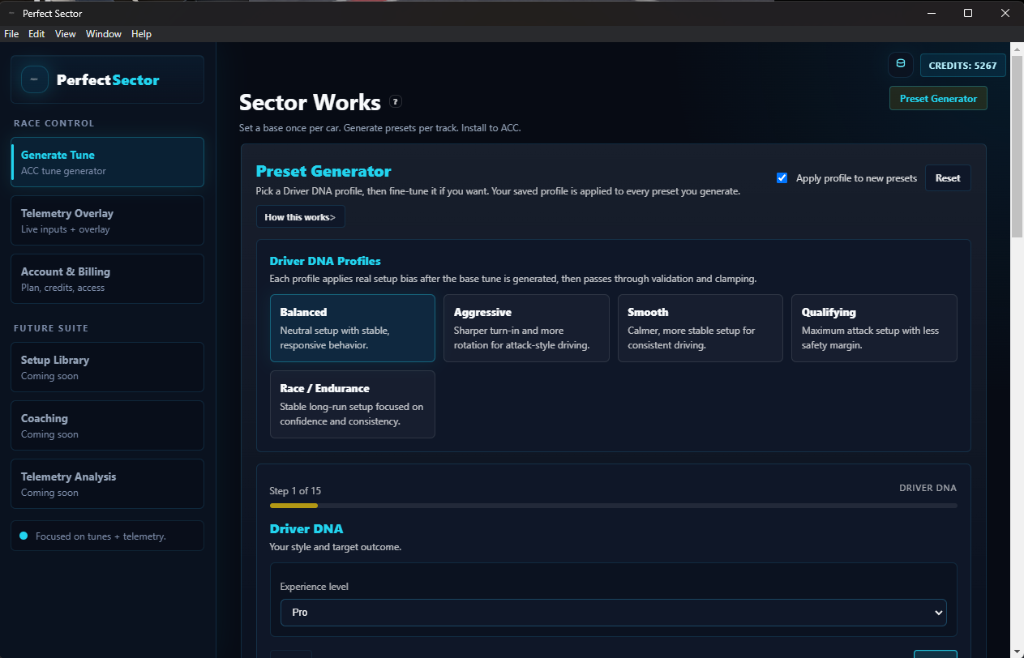Select the Balanced DNA profile
The image size is (1024, 658).
click(353, 328)
